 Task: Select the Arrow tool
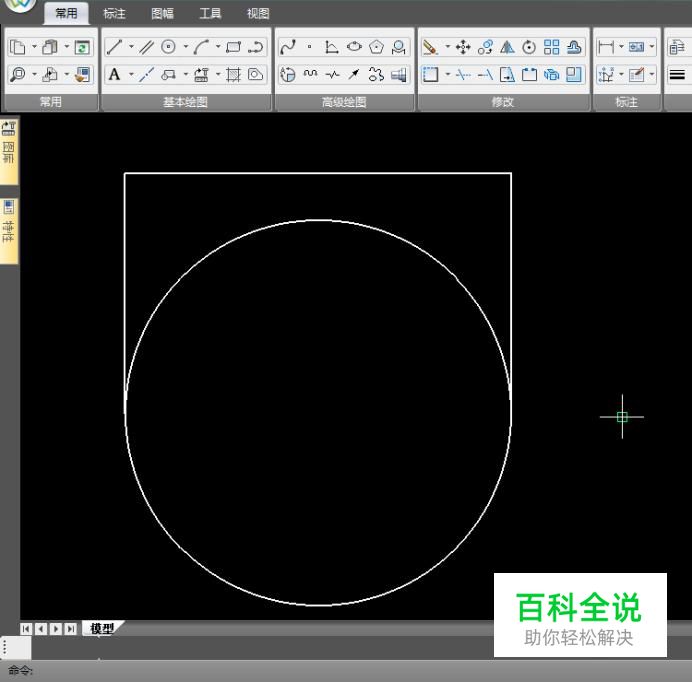tap(354, 74)
